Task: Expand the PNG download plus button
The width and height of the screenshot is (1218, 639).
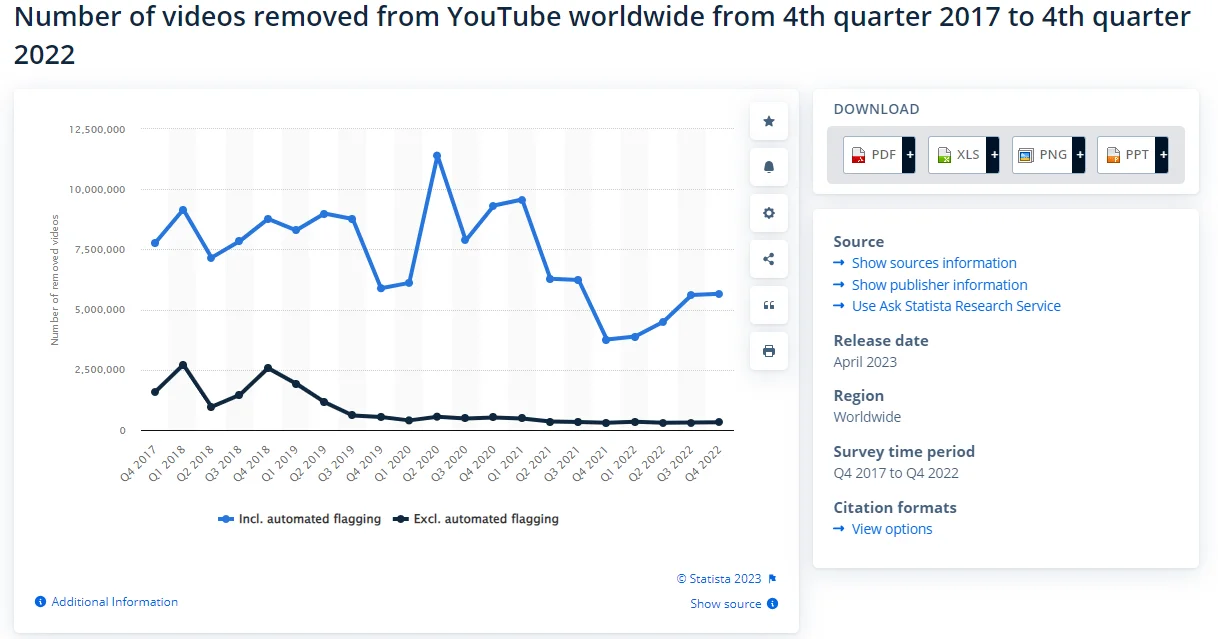Action: 1078,155
